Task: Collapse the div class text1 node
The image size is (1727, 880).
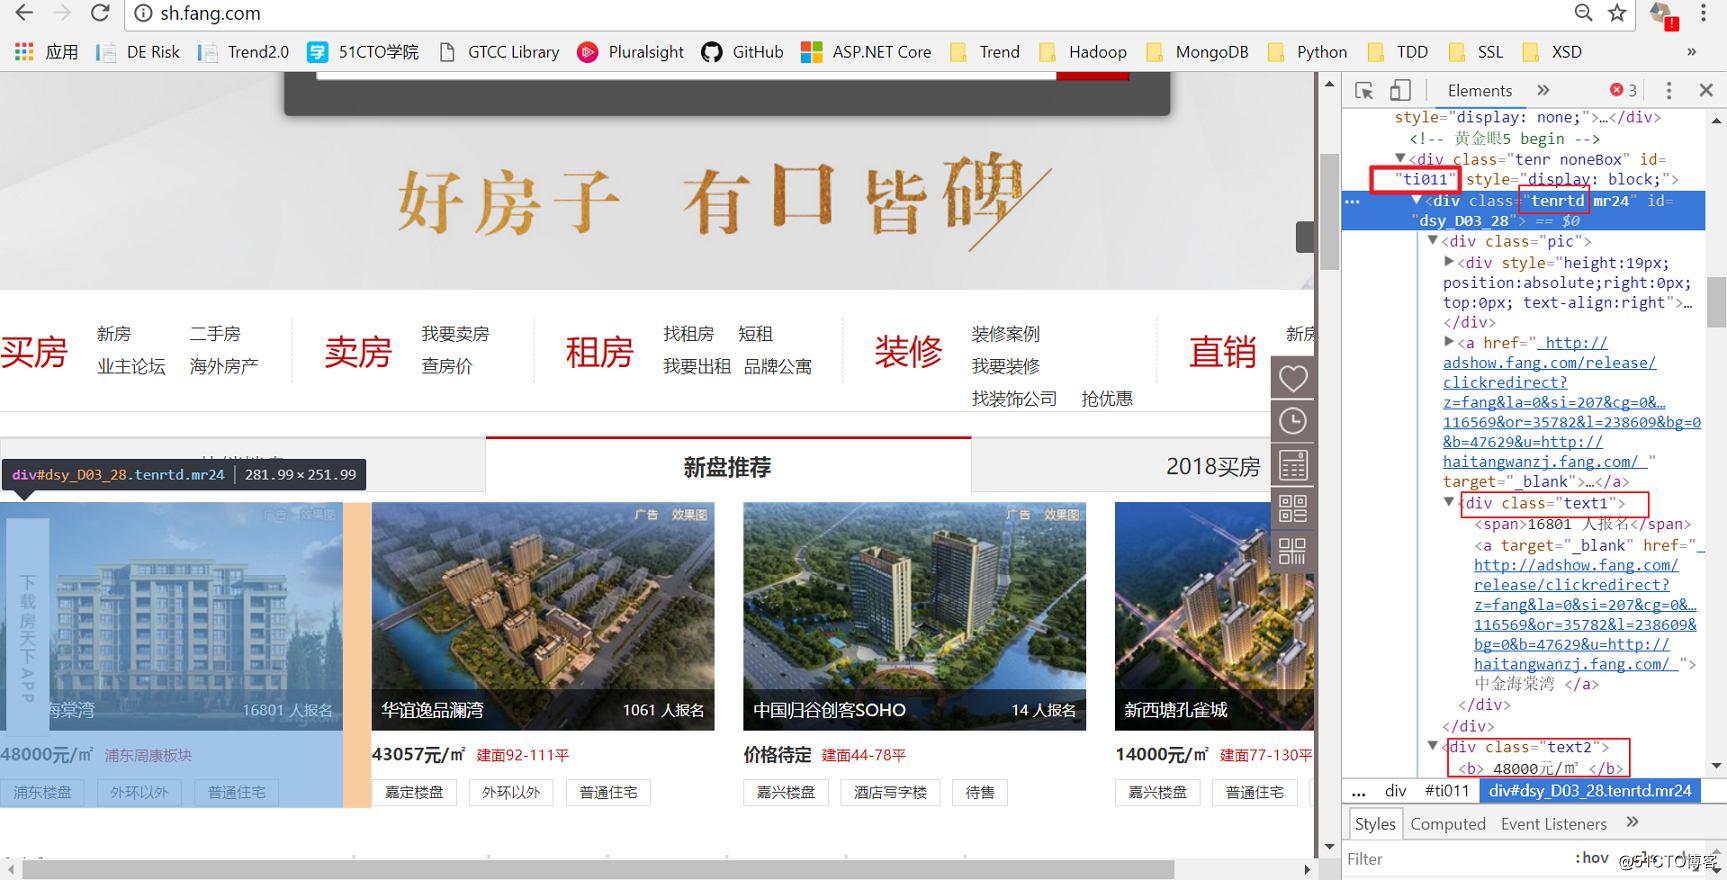Action: click(1449, 502)
